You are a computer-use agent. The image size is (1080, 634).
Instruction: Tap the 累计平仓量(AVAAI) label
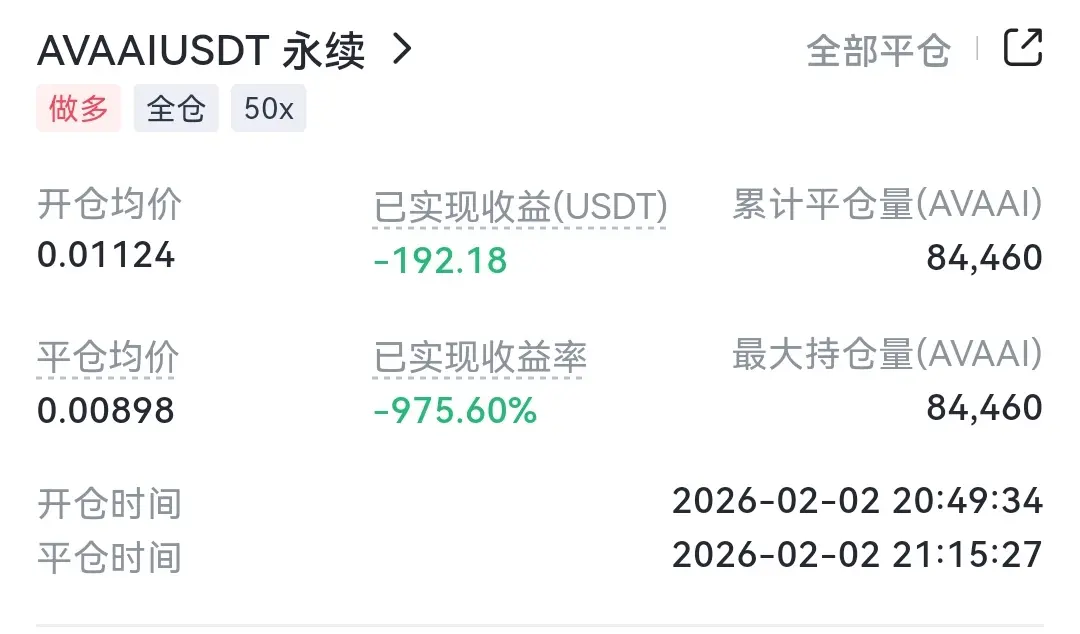(x=887, y=205)
